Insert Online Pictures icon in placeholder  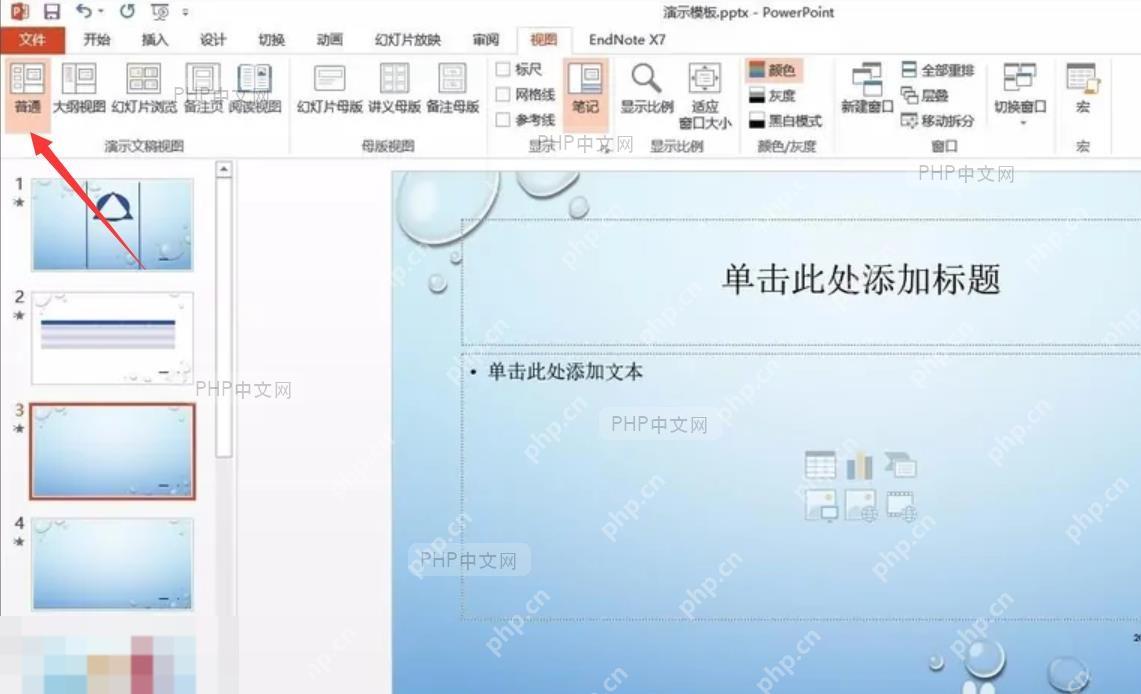coord(861,505)
